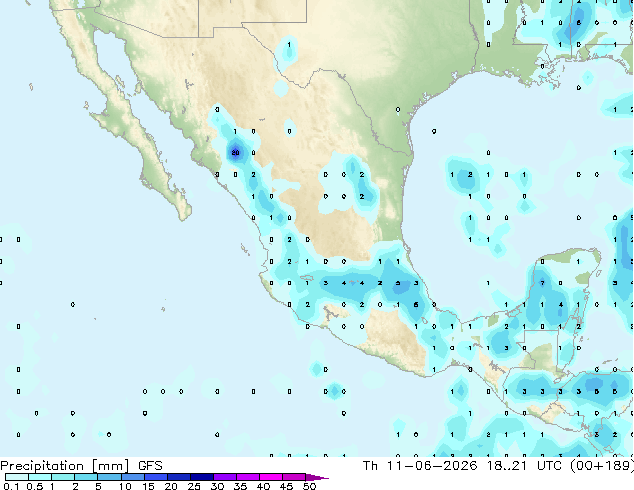Click the '40' legend scale label
The image size is (634, 490).
click(263, 486)
